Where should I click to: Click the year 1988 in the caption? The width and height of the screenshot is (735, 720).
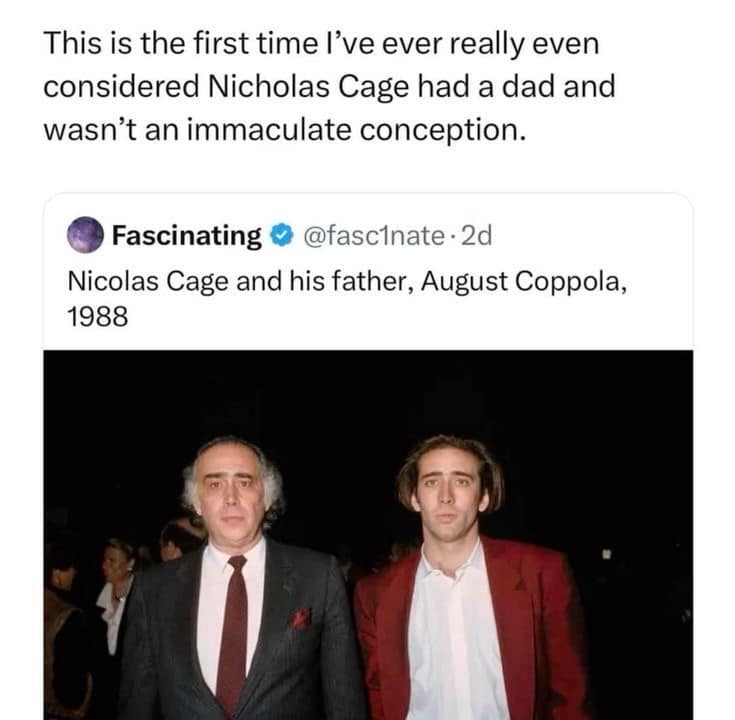click(x=98, y=316)
